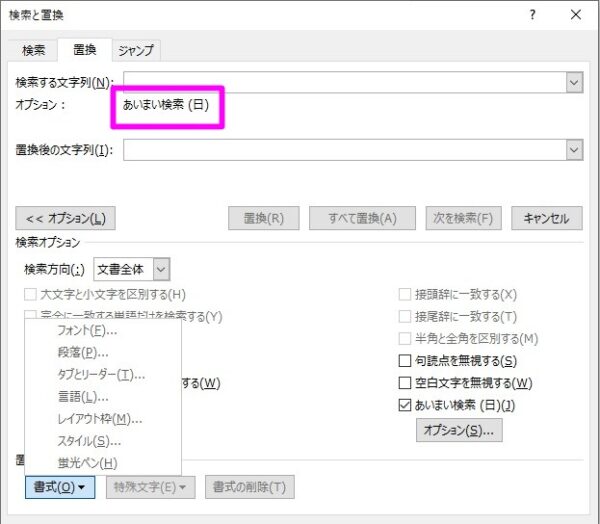Expand the 検索する文字列 dropdown arrow
600x524 pixels.
tap(574, 82)
